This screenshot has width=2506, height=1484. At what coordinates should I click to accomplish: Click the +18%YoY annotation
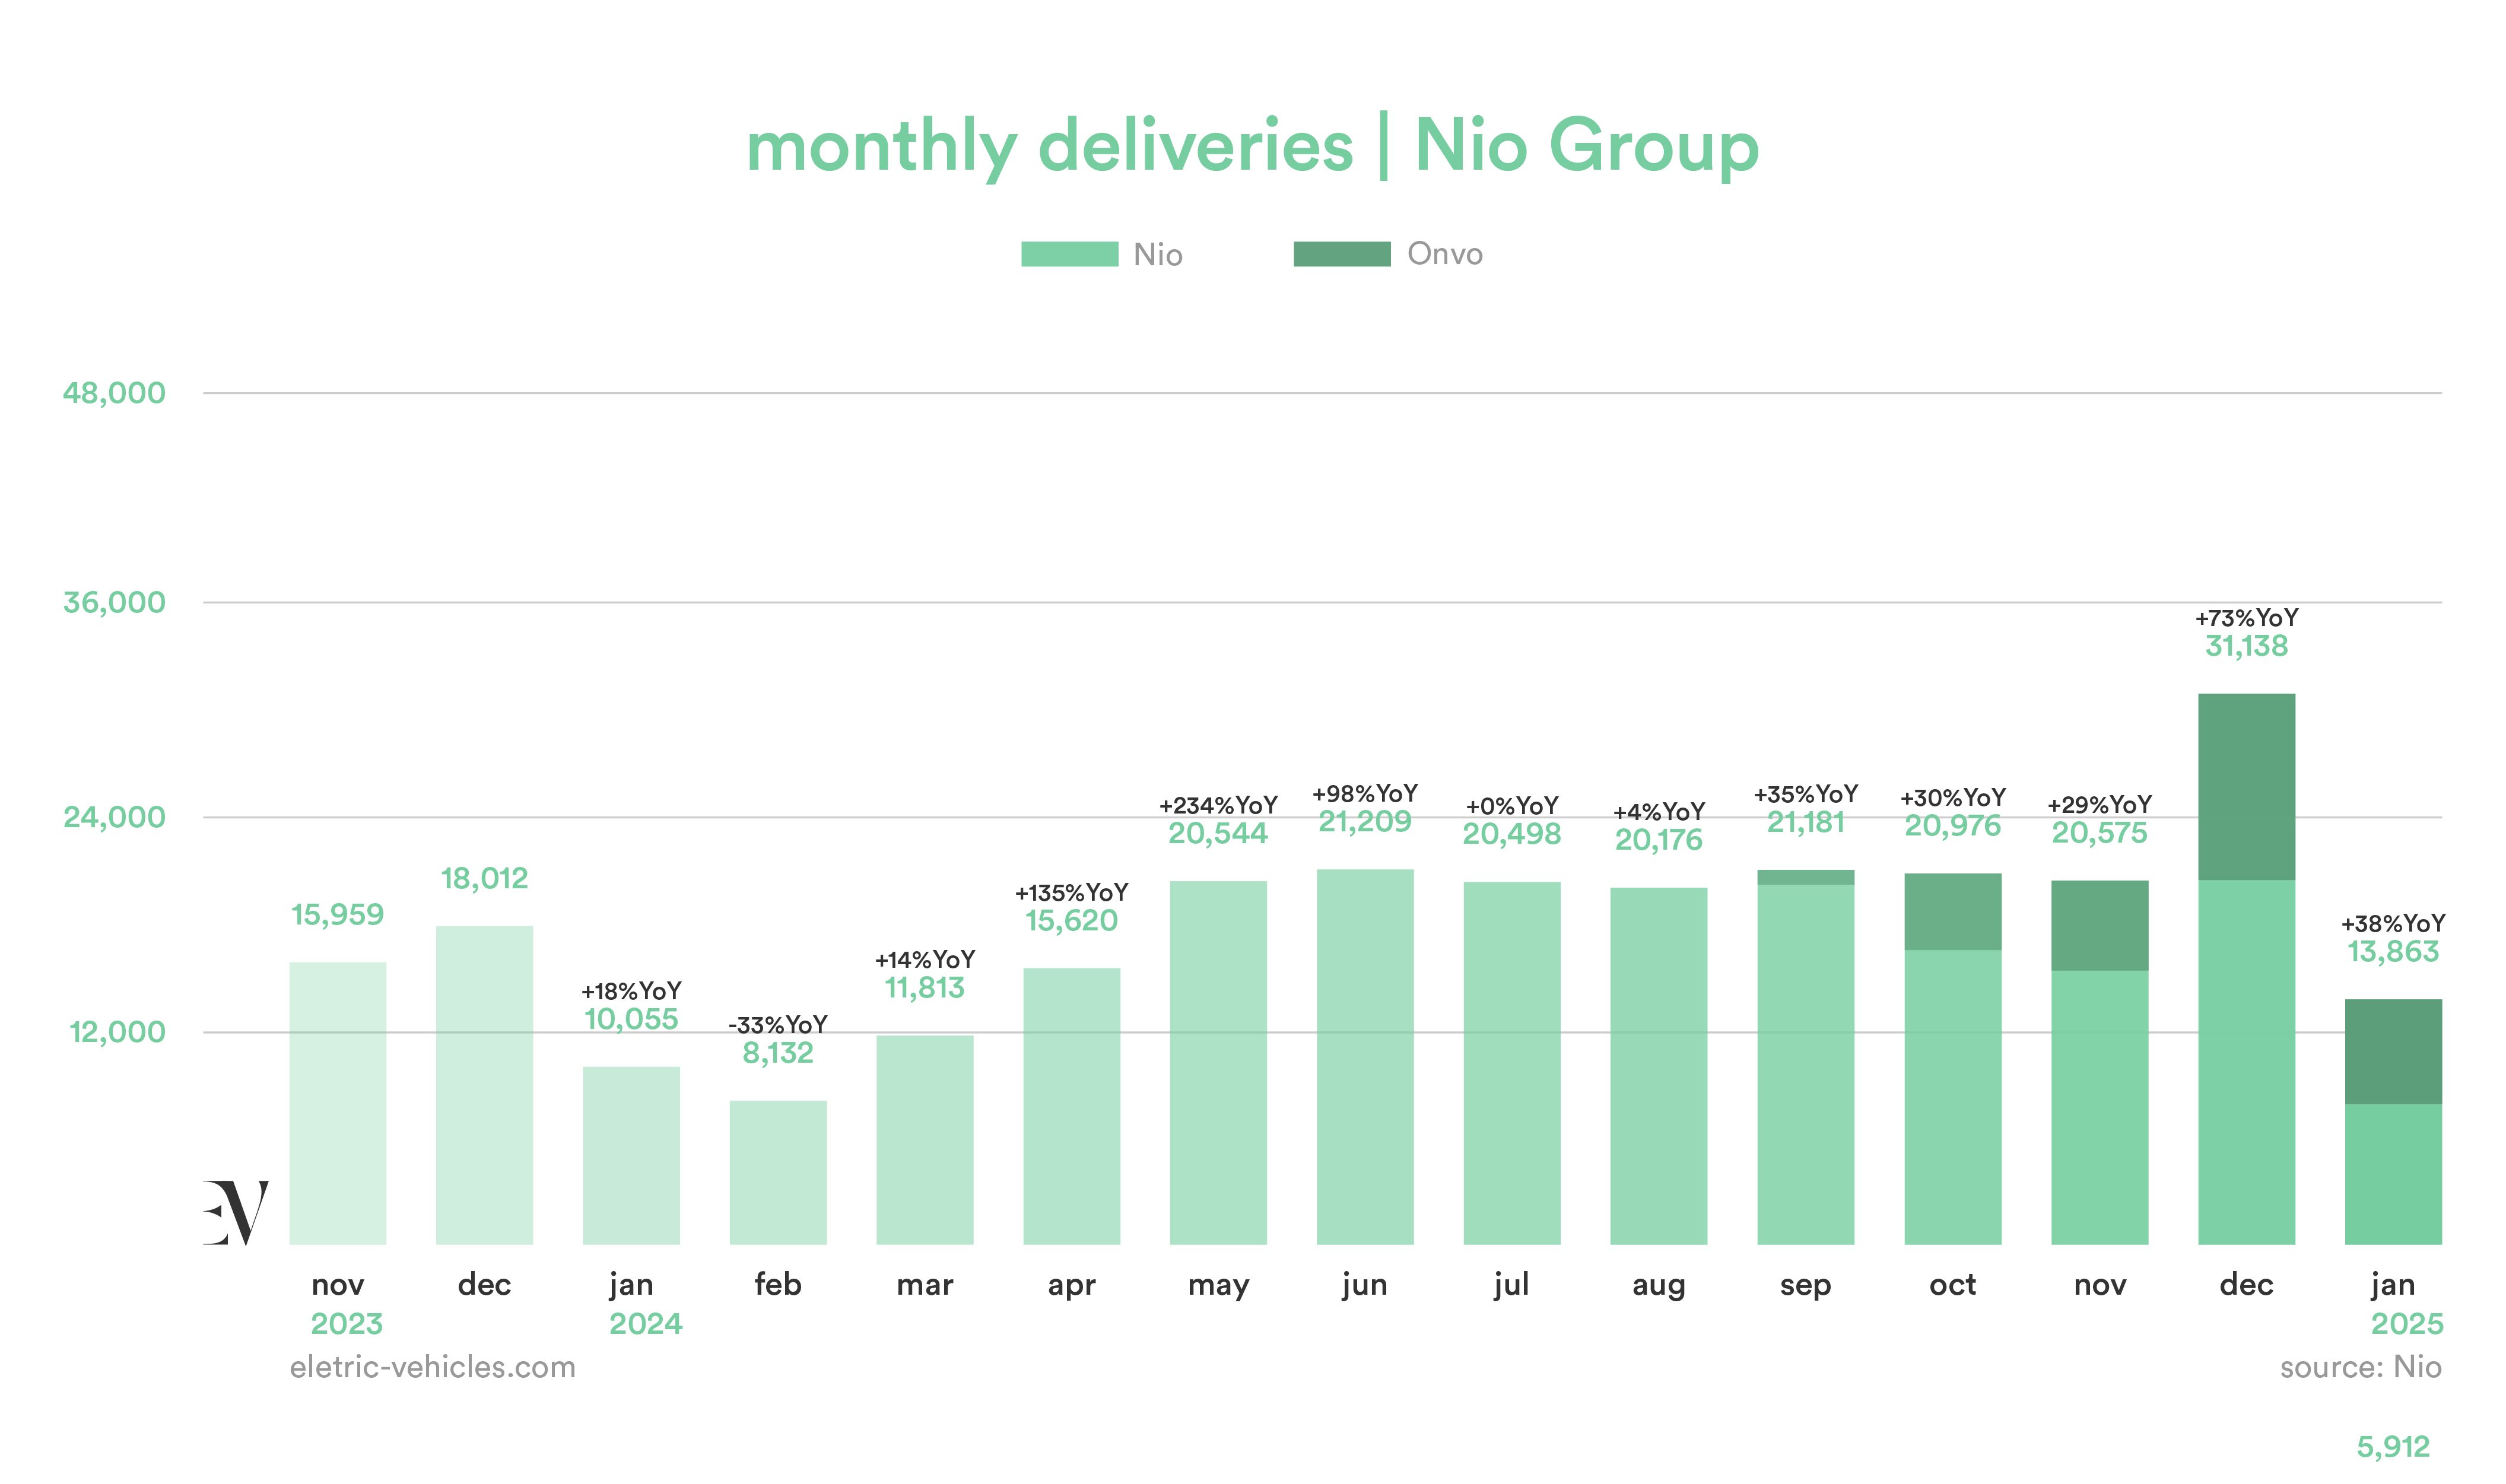tap(631, 991)
